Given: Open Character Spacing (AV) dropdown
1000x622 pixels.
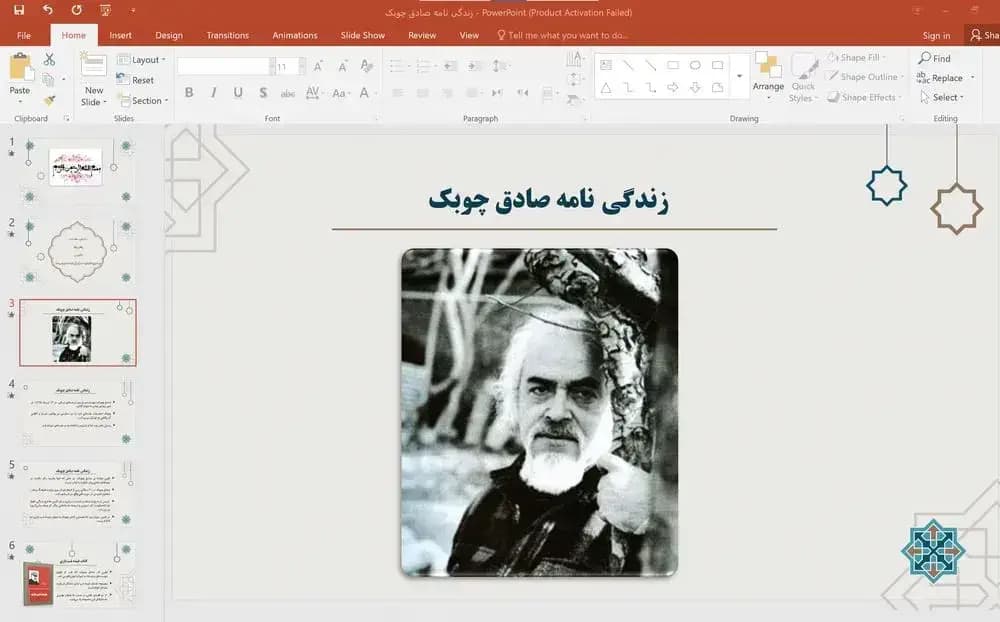Looking at the screenshot, I should (x=313, y=93).
